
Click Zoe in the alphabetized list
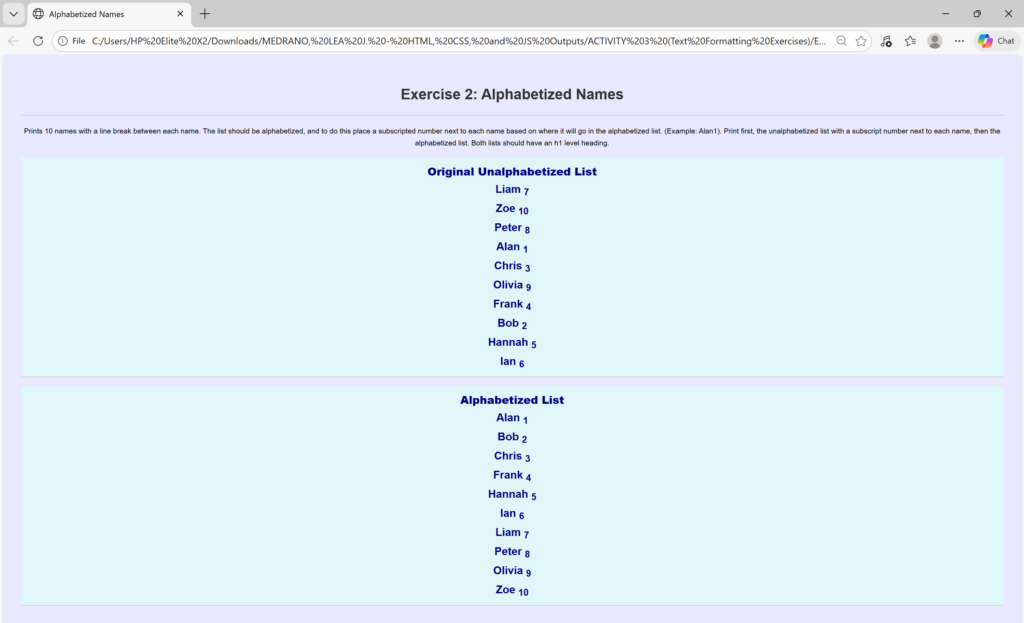coord(505,590)
